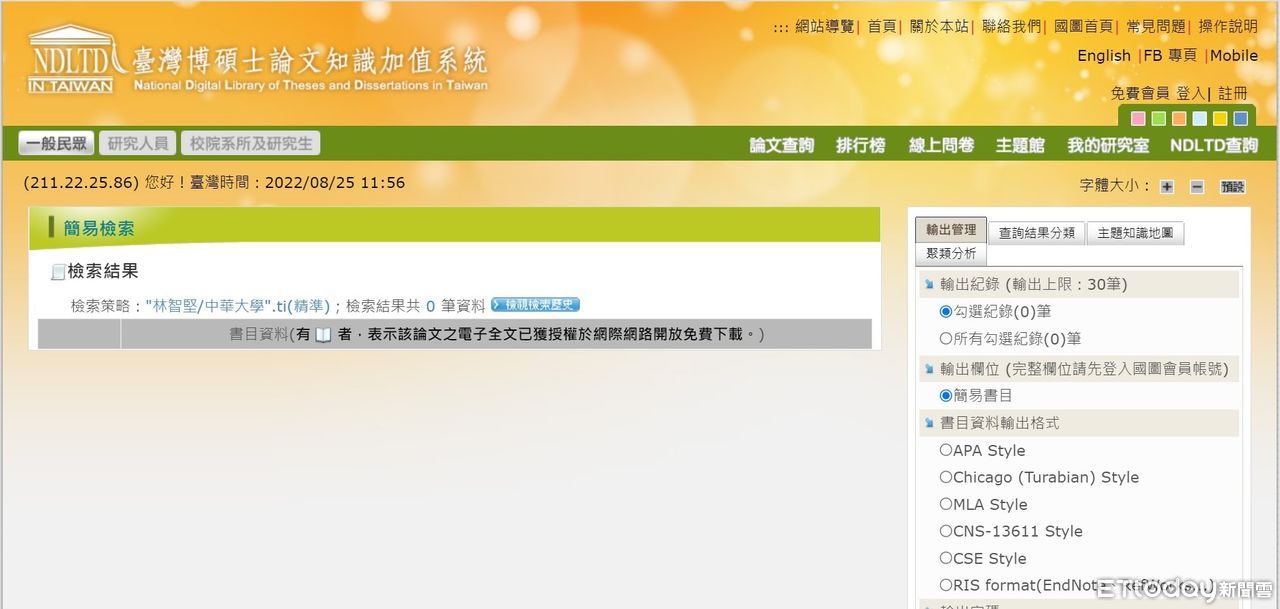The width and height of the screenshot is (1280, 609).
Task: Choose APA Style output format
Action: (946, 450)
